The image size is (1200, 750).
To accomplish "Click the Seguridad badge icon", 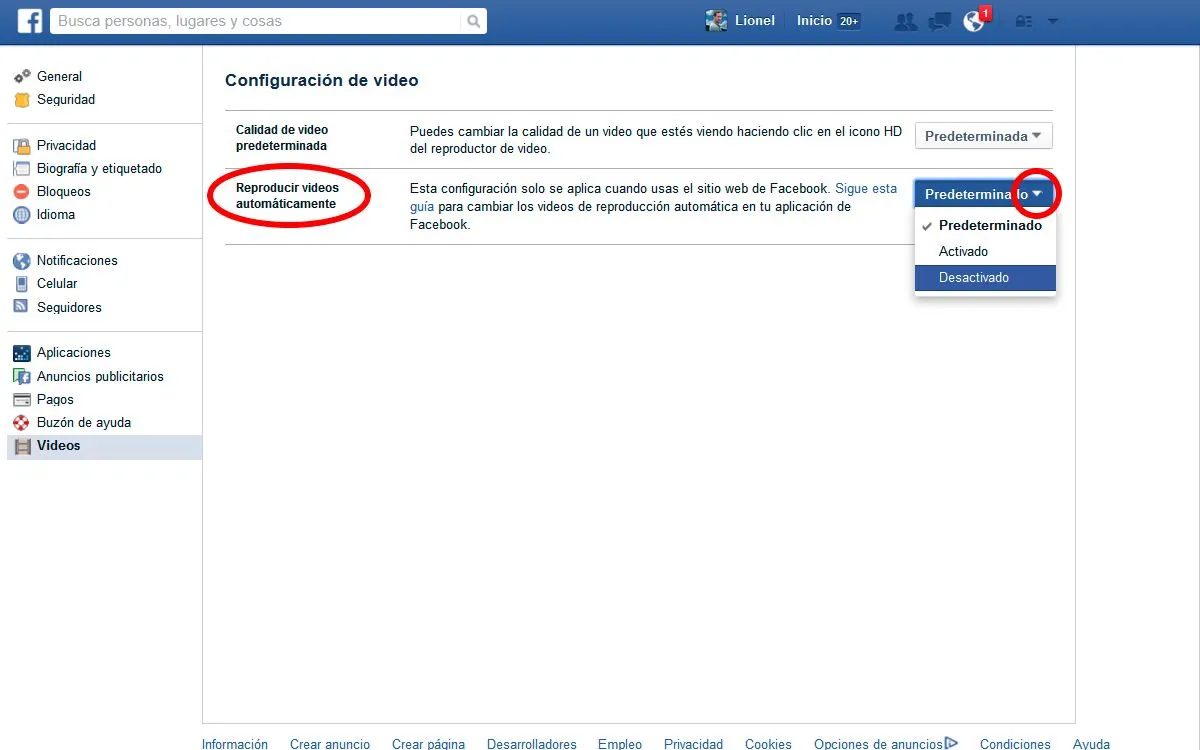I will (x=22, y=99).
